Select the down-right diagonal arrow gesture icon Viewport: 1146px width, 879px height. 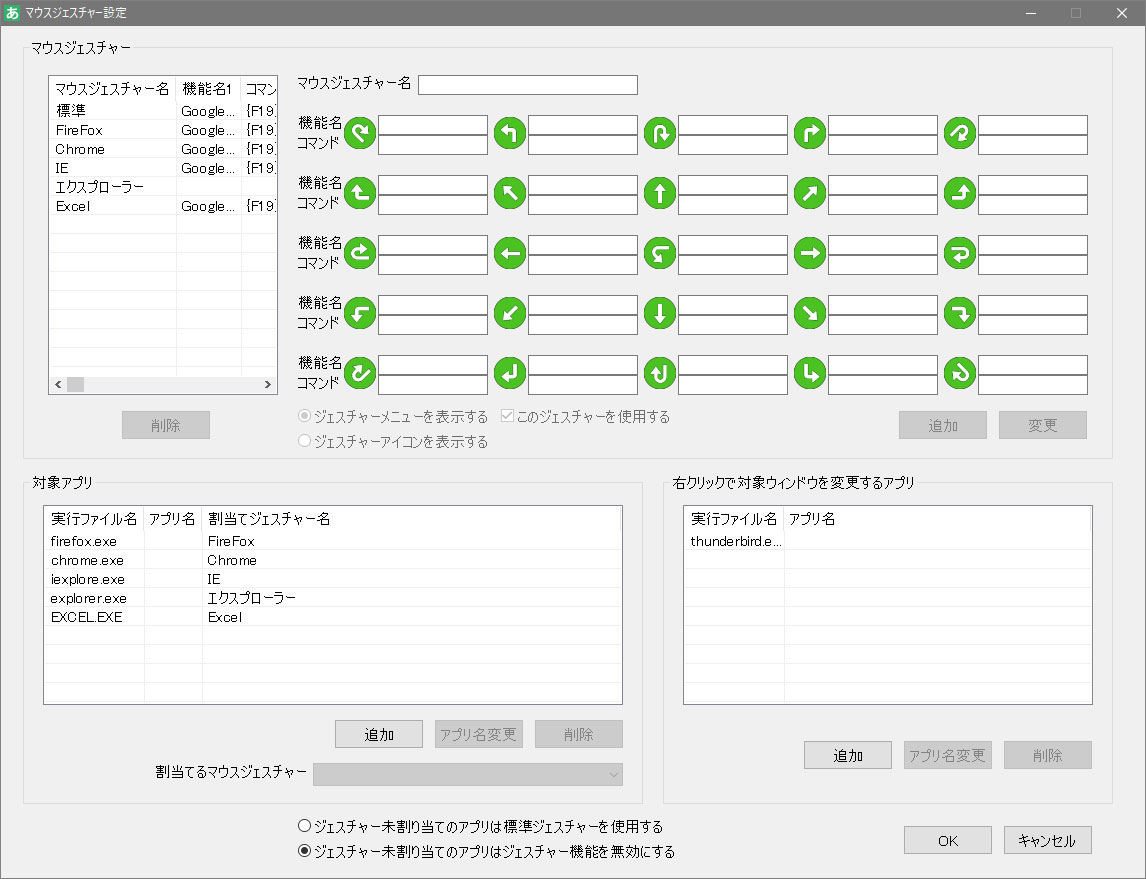click(x=809, y=313)
